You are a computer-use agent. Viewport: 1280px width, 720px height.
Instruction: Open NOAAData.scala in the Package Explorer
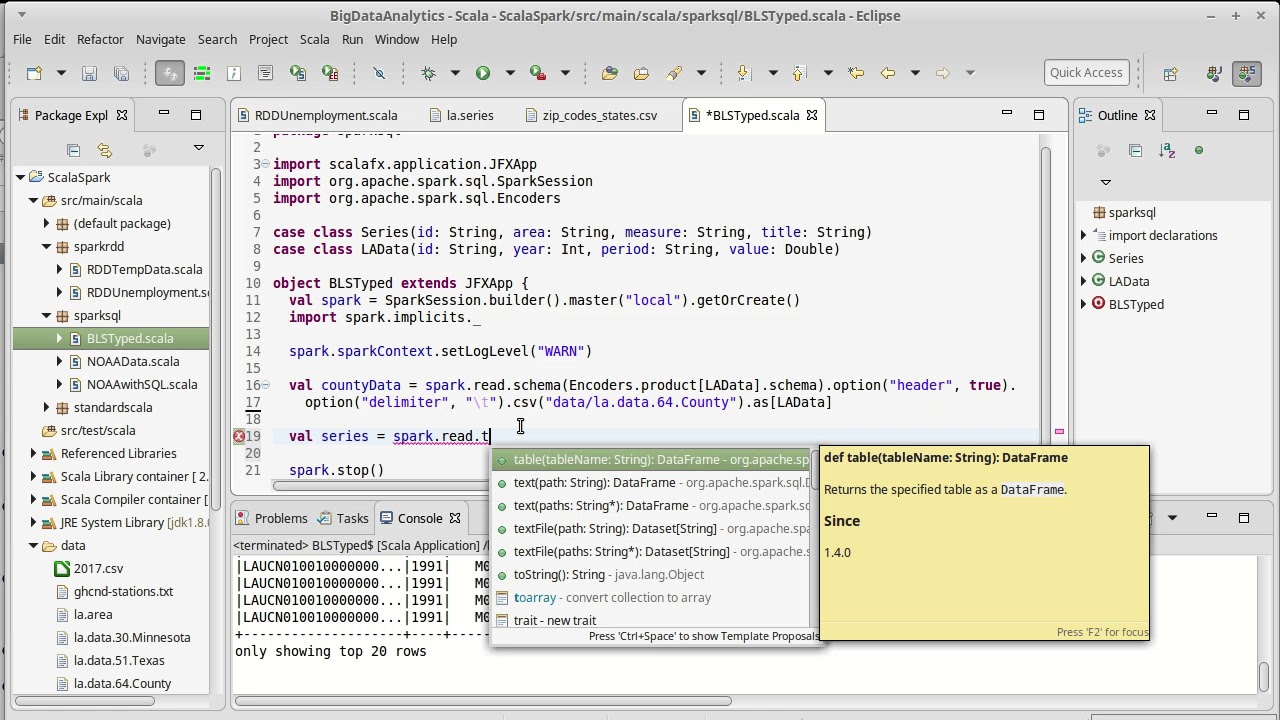(133, 362)
